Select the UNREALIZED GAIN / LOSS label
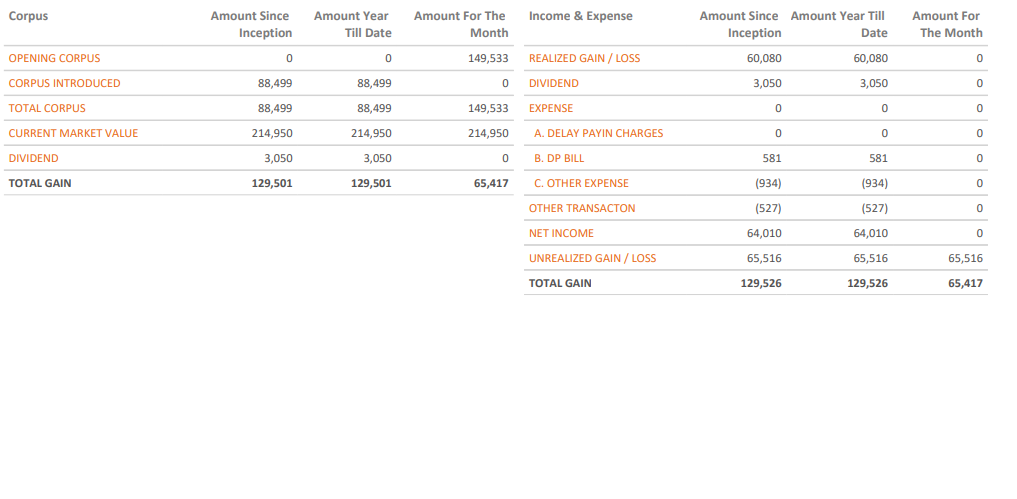1017x499 pixels. click(x=592, y=258)
